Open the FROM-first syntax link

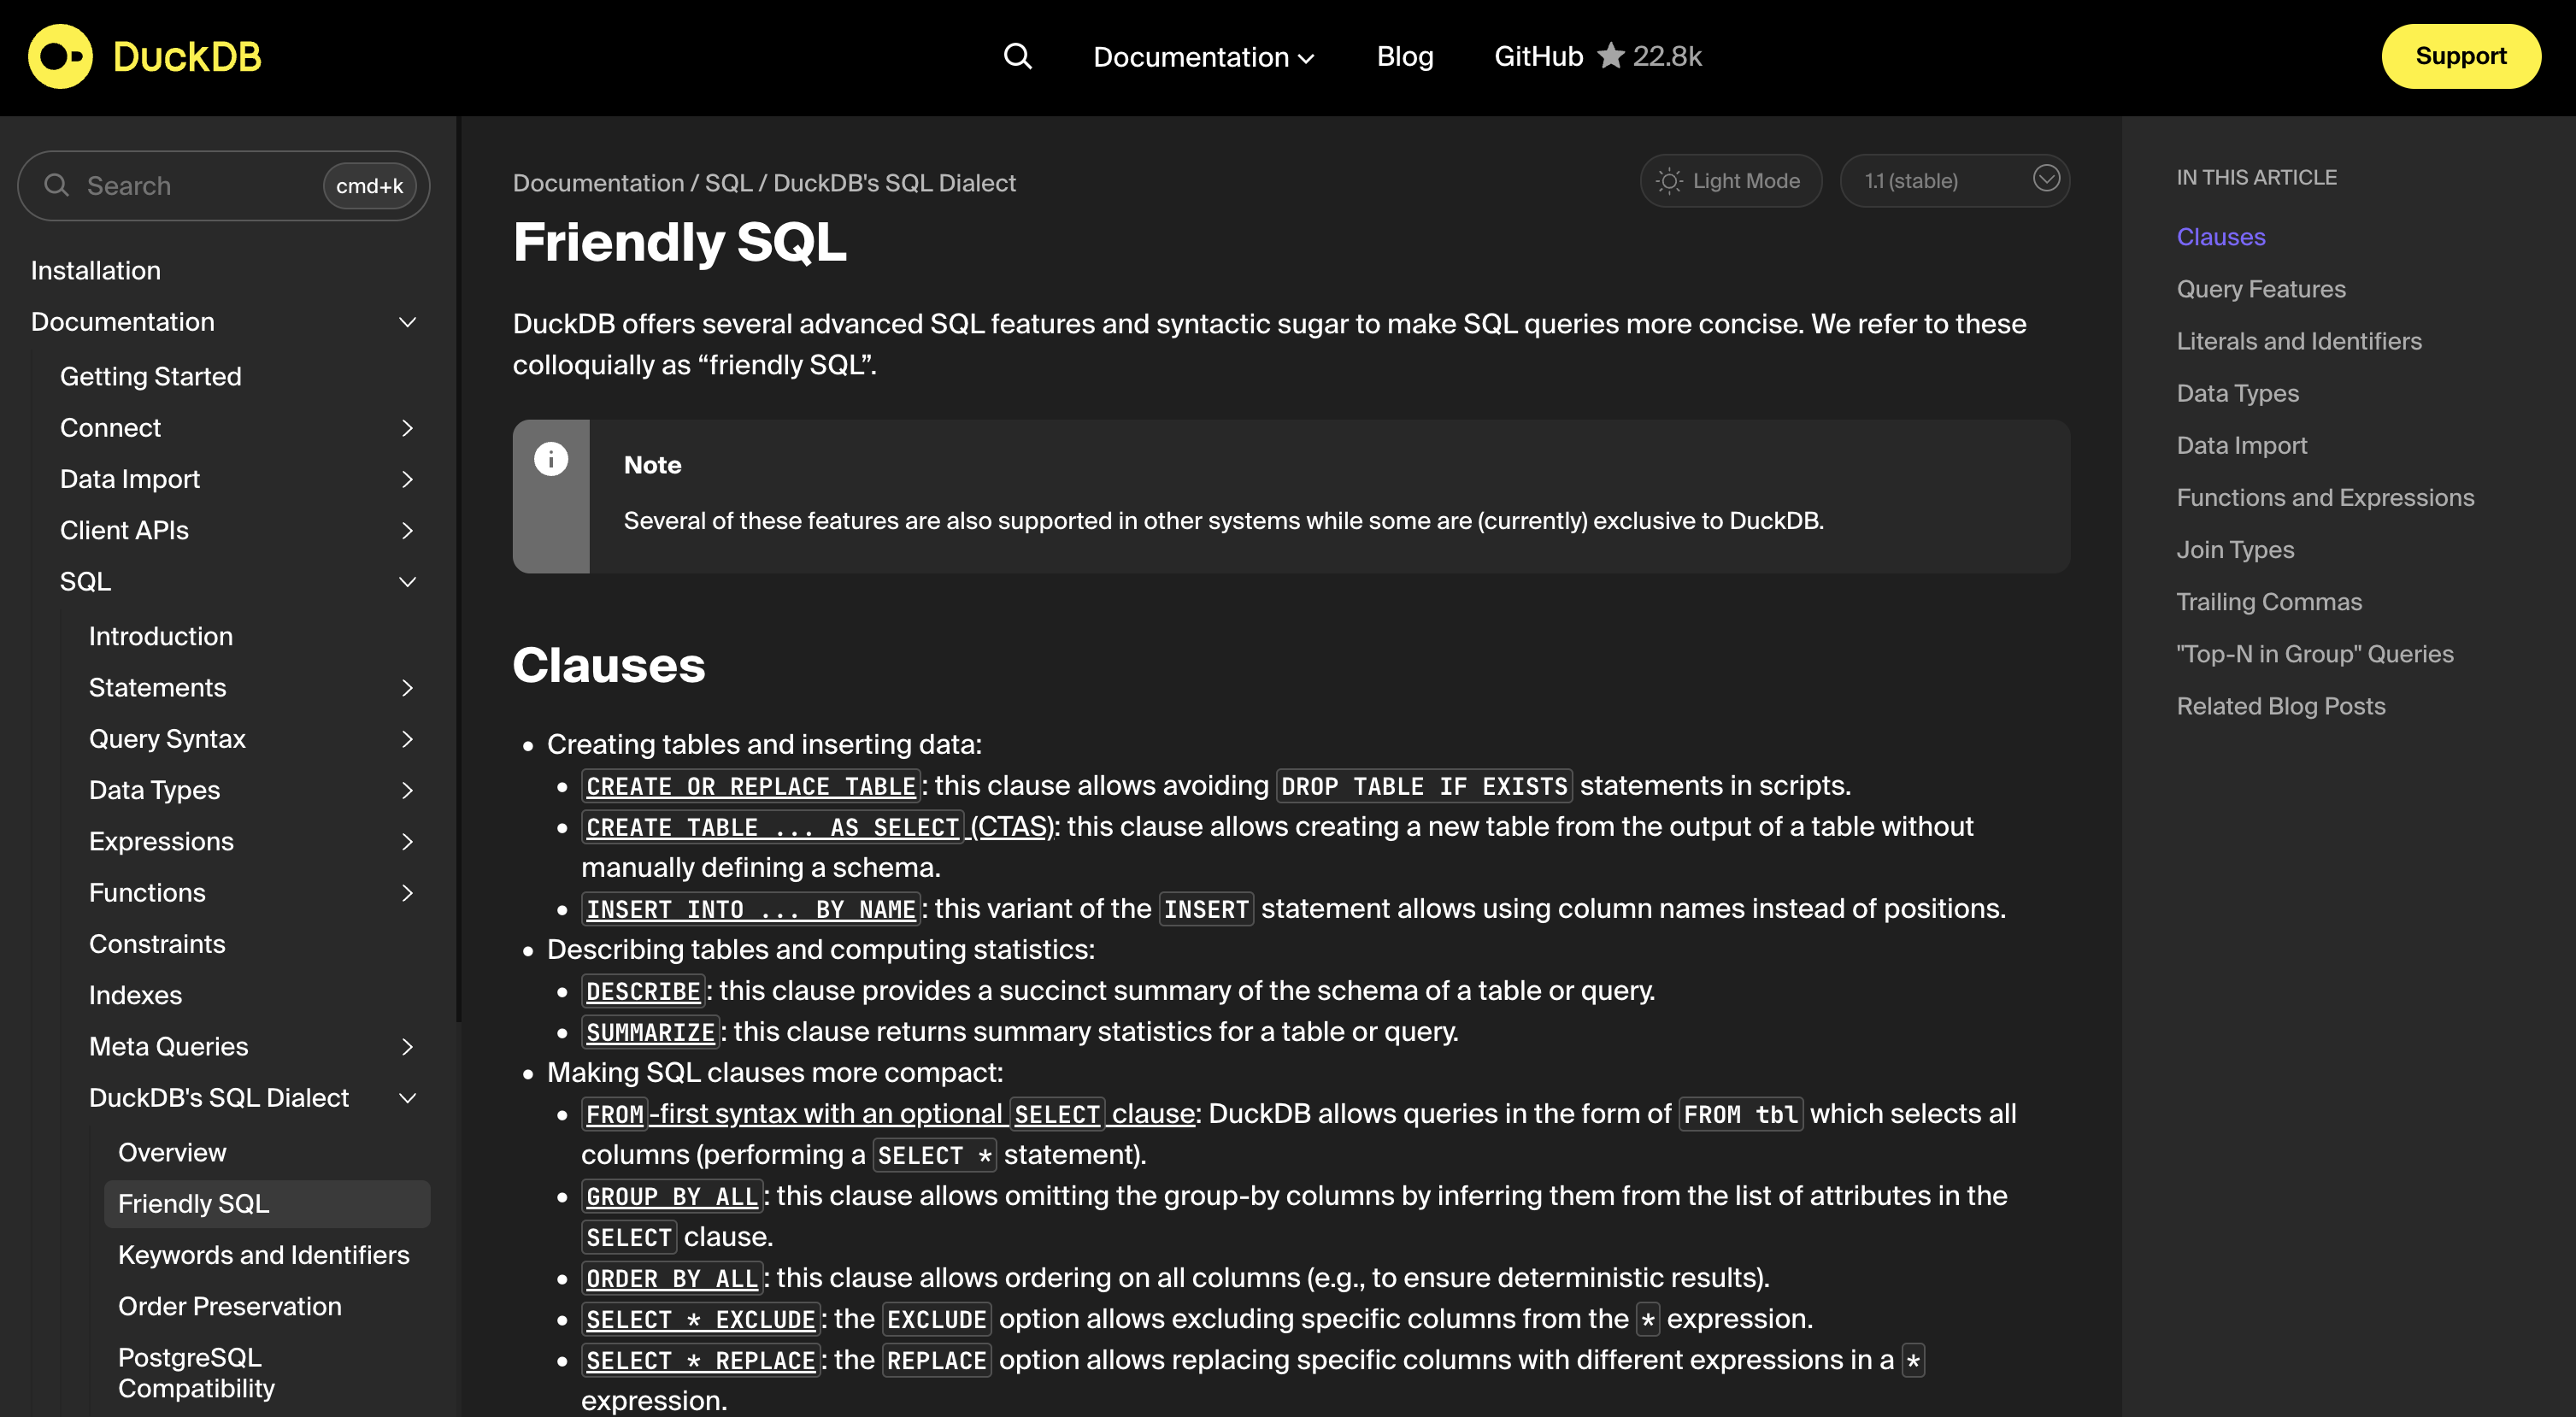click(889, 1114)
